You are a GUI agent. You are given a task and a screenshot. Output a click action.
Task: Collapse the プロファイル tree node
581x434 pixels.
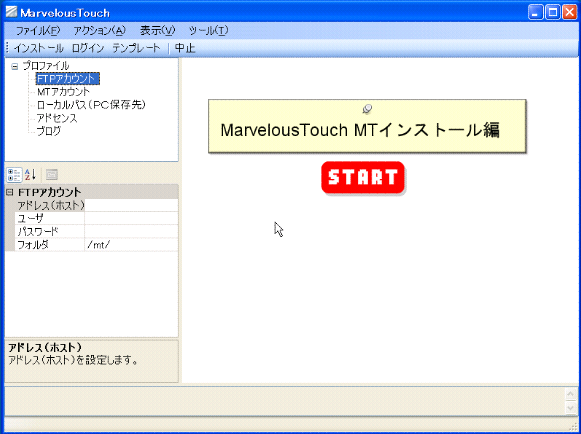tap(14, 67)
